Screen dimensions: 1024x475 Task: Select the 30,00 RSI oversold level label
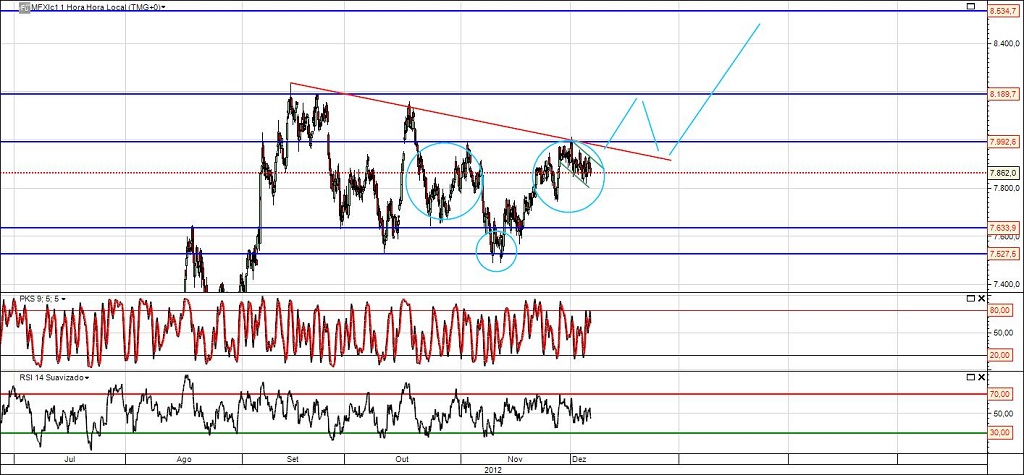[1000, 433]
